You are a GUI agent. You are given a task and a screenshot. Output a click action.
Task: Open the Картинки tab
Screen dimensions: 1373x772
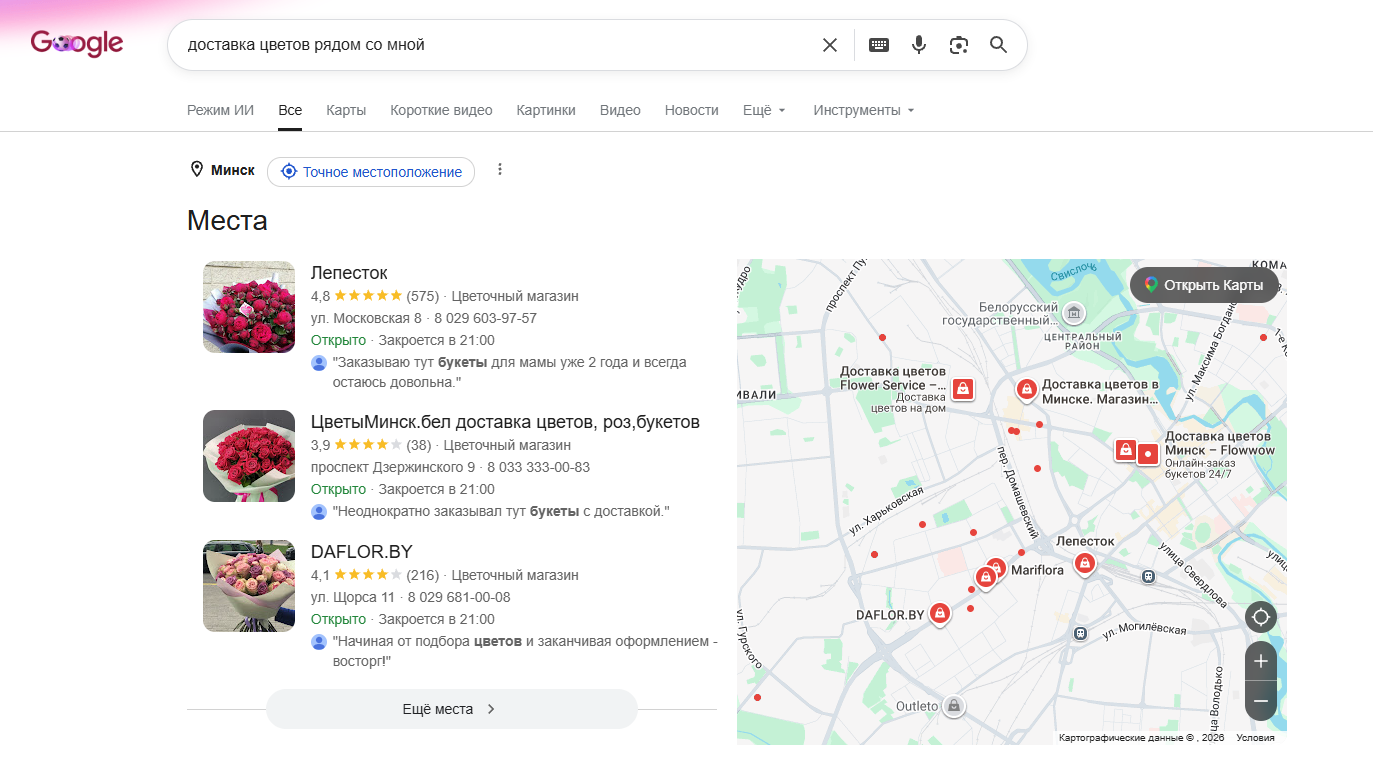[x=546, y=110]
